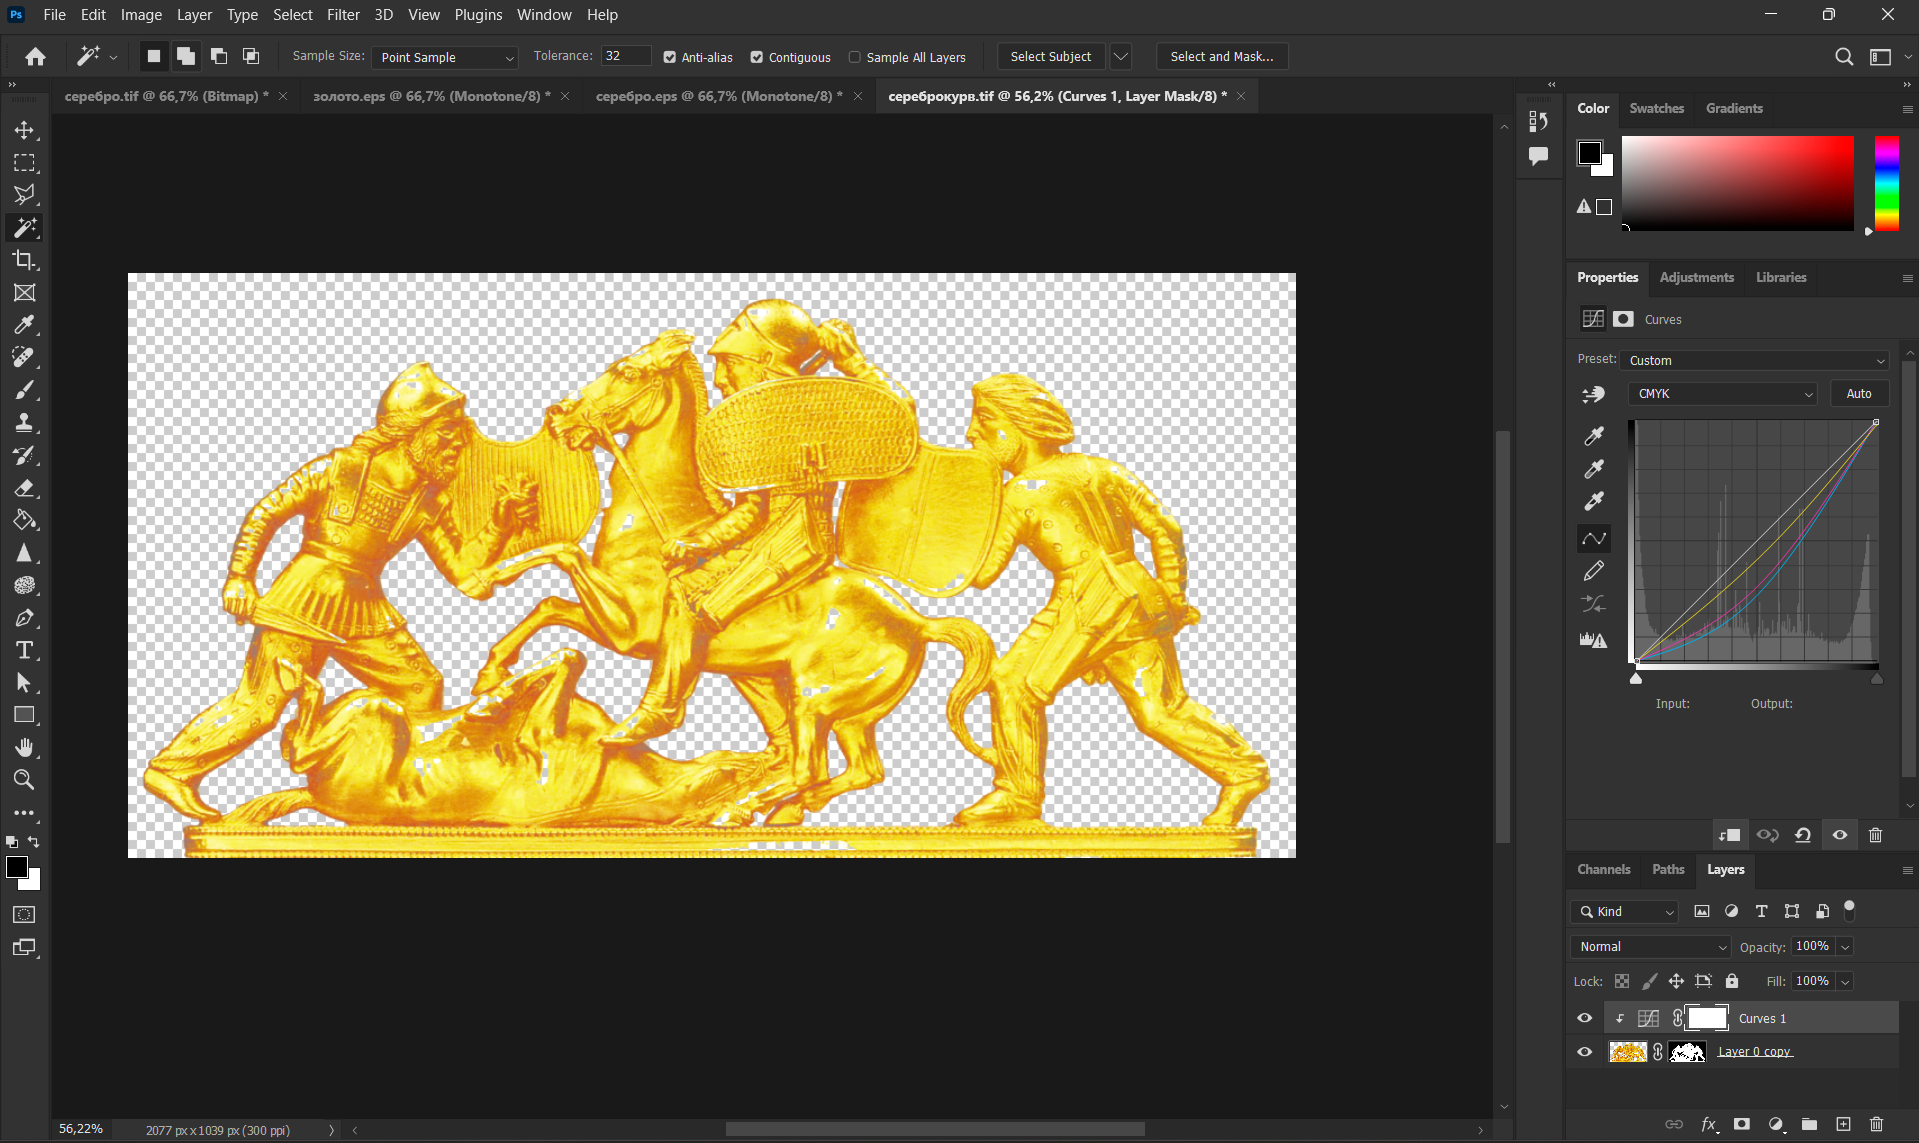Expand the Fill slider dropdown
Image resolution: width=1919 pixels, height=1143 pixels.
click(x=1845, y=982)
